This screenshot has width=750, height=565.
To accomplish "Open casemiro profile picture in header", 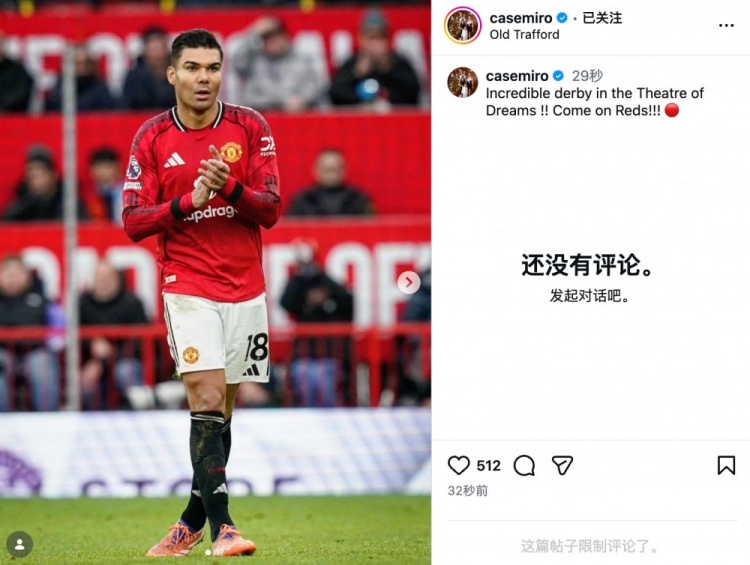I will (463, 25).
